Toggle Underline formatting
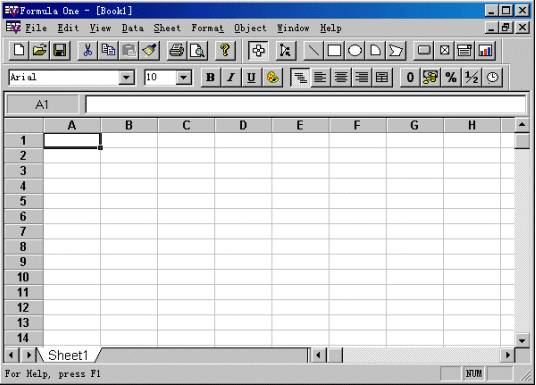 click(x=252, y=77)
